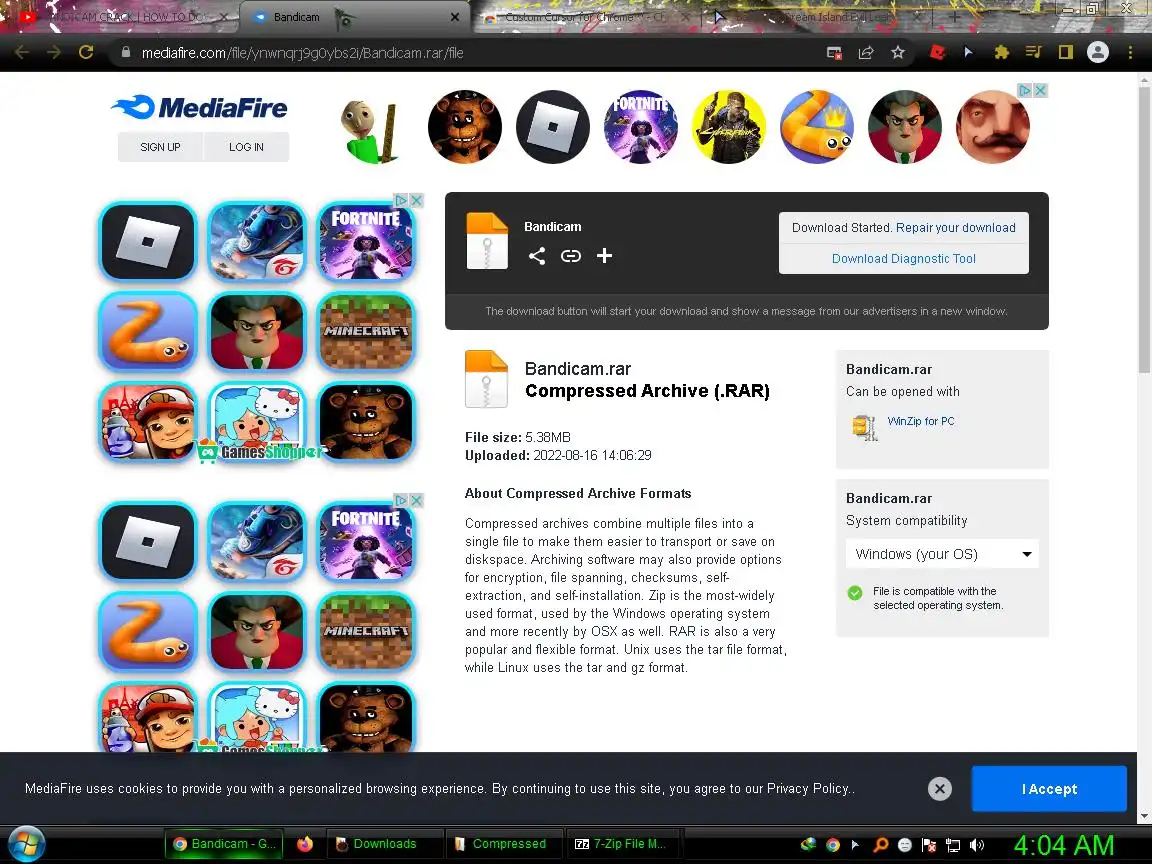Click the 'Uploaded: 2022-08-16 14:06:29' text
The image size is (1152, 864).
(x=558, y=456)
